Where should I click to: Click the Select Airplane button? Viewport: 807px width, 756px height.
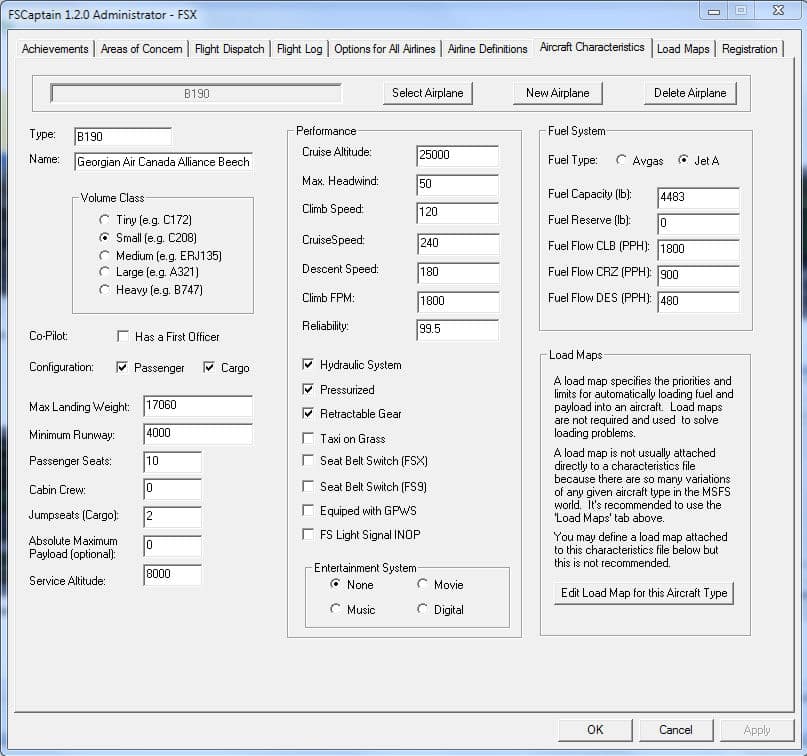coord(428,93)
